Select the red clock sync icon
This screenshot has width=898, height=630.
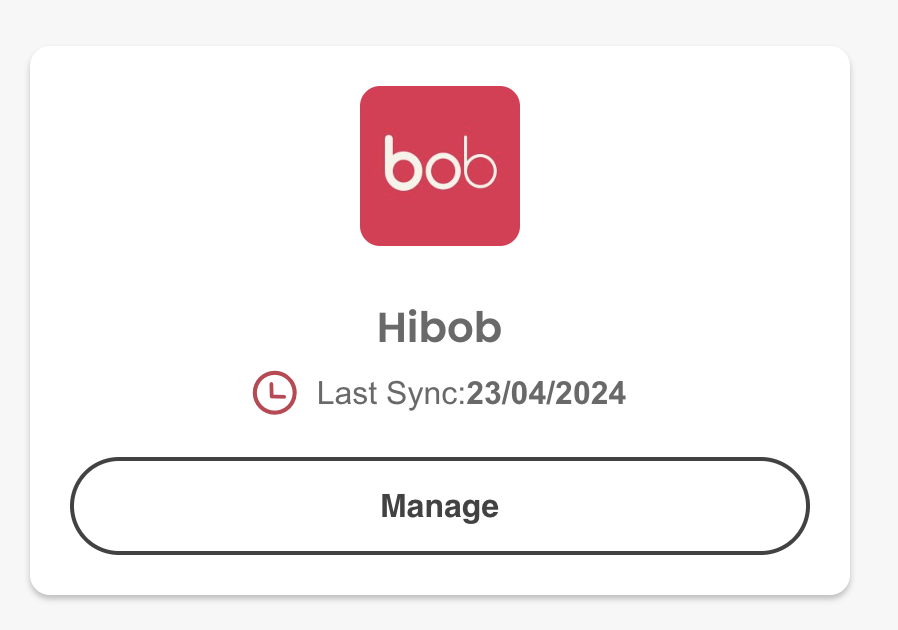coord(275,393)
